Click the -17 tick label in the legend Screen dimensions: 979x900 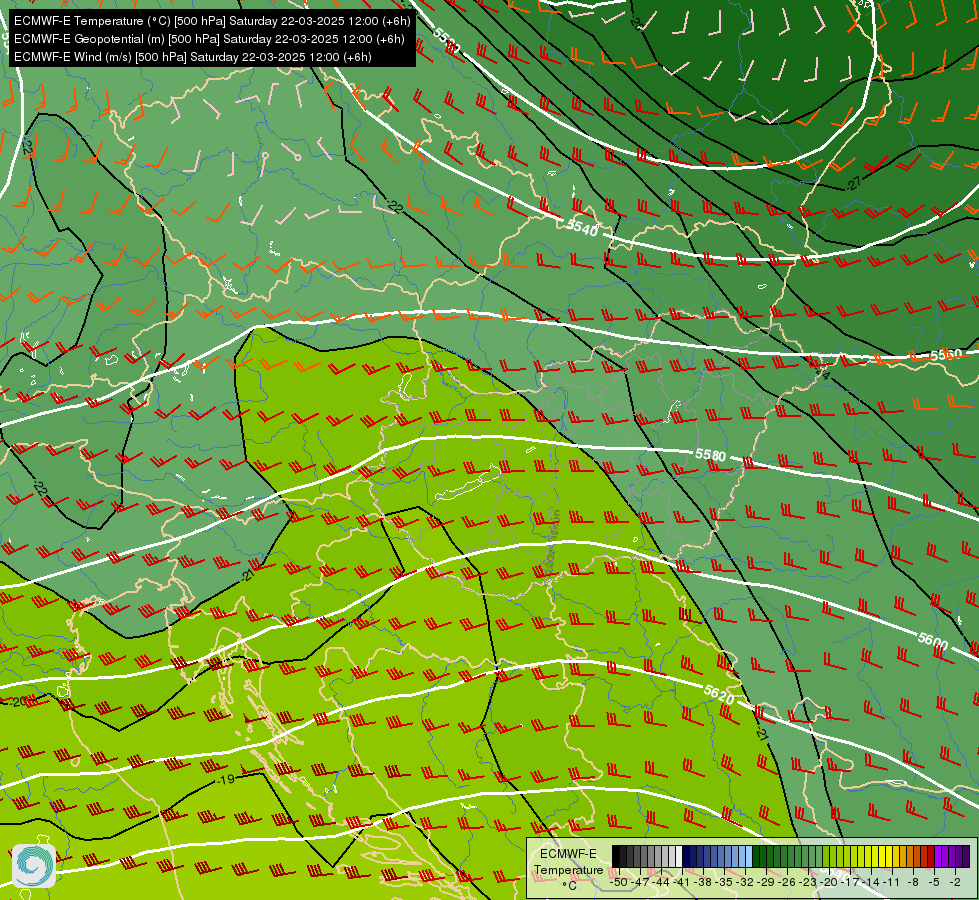click(x=850, y=882)
